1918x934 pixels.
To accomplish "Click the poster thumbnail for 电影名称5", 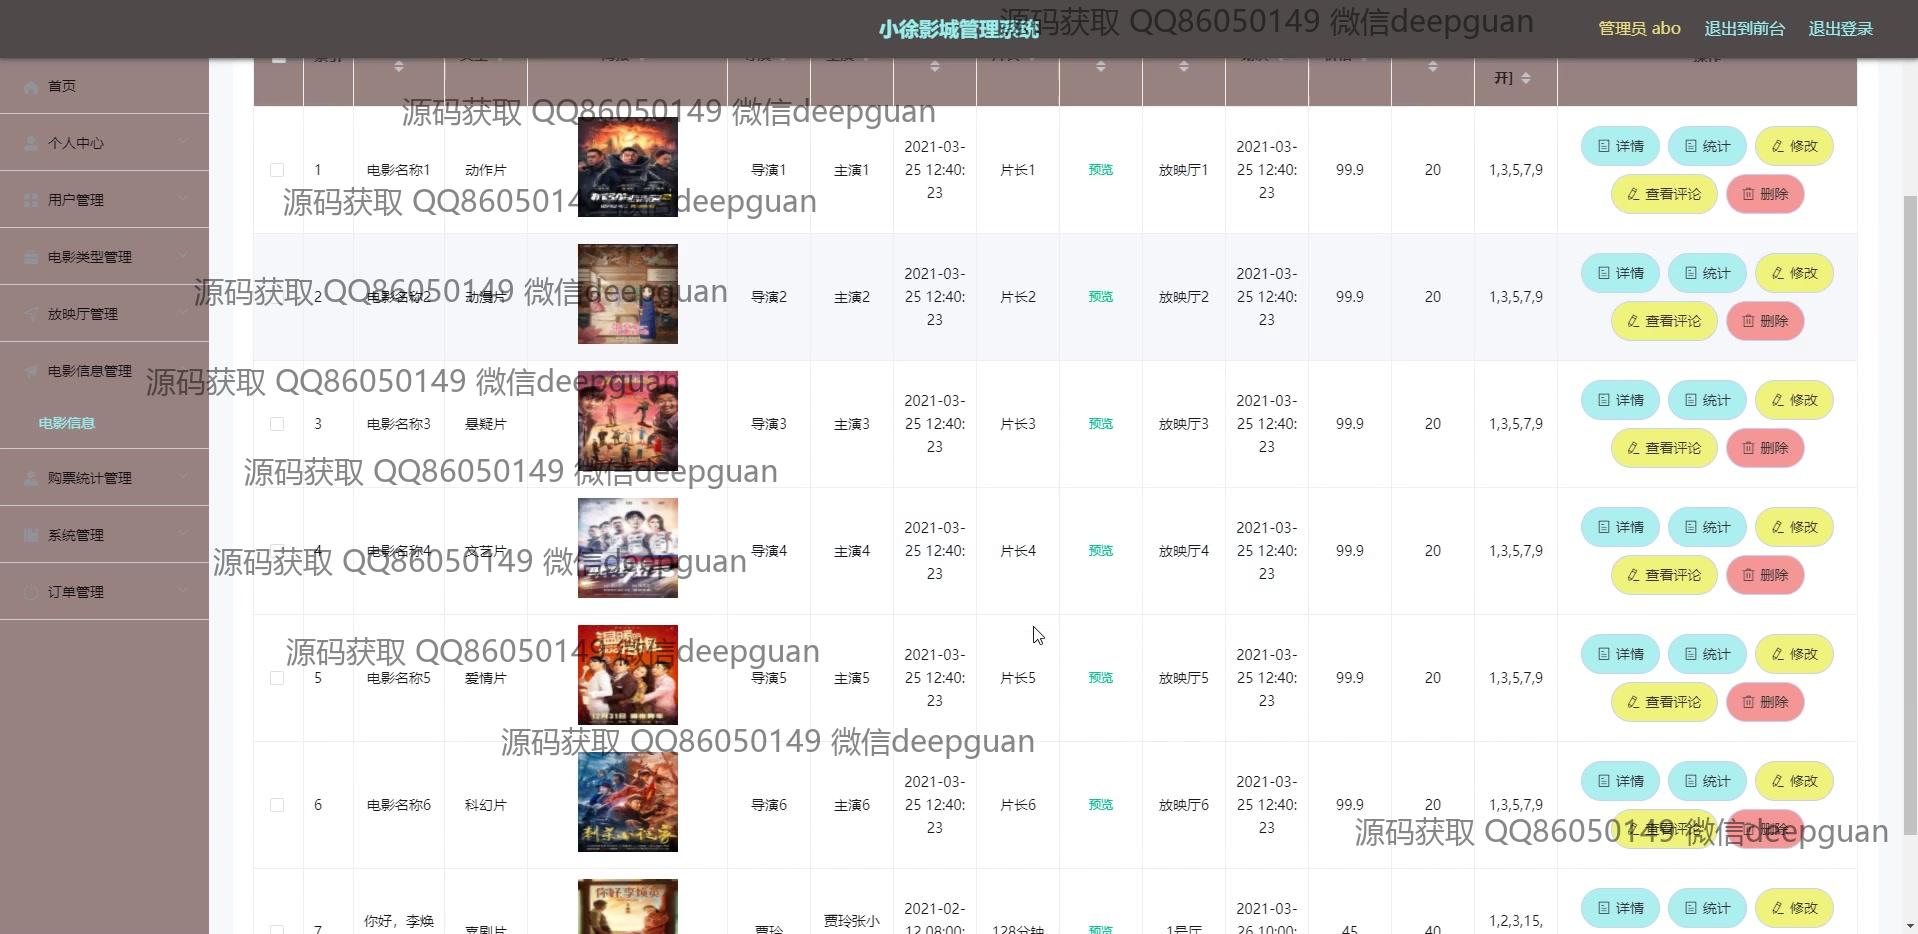I will pos(628,675).
